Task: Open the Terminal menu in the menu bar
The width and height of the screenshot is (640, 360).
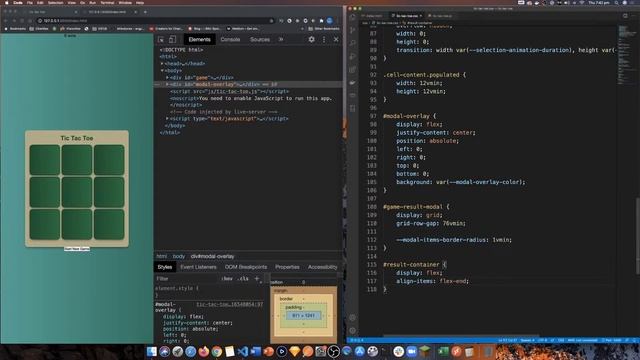Action: [107, 2]
